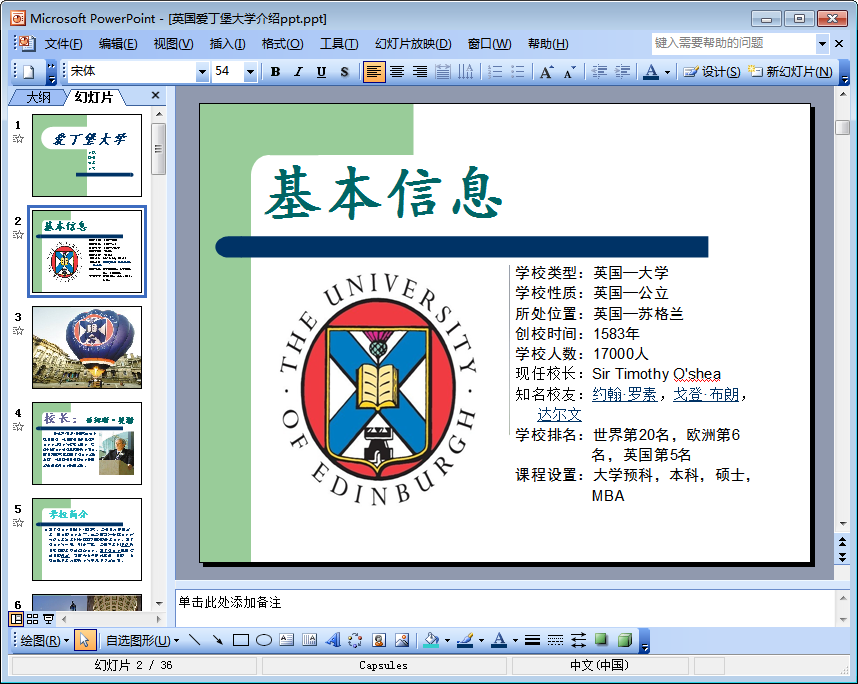Select the Rectangle drawing tool
This screenshot has height=684, width=858.
[x=241, y=640]
